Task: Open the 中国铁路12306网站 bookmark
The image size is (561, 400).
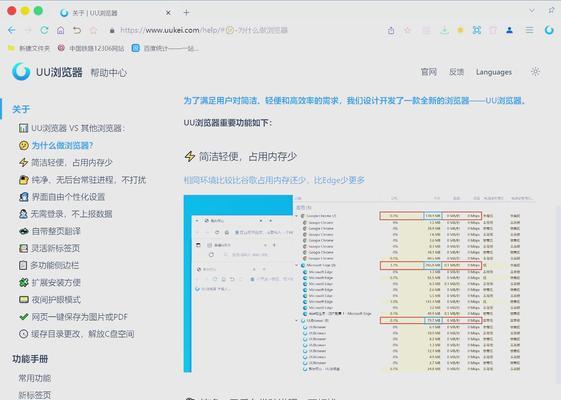Action: click(x=91, y=48)
